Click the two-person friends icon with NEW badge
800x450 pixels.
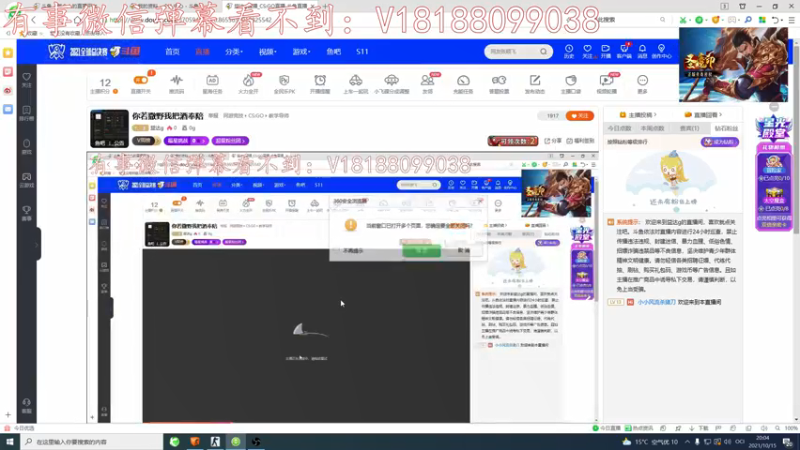tap(427, 81)
